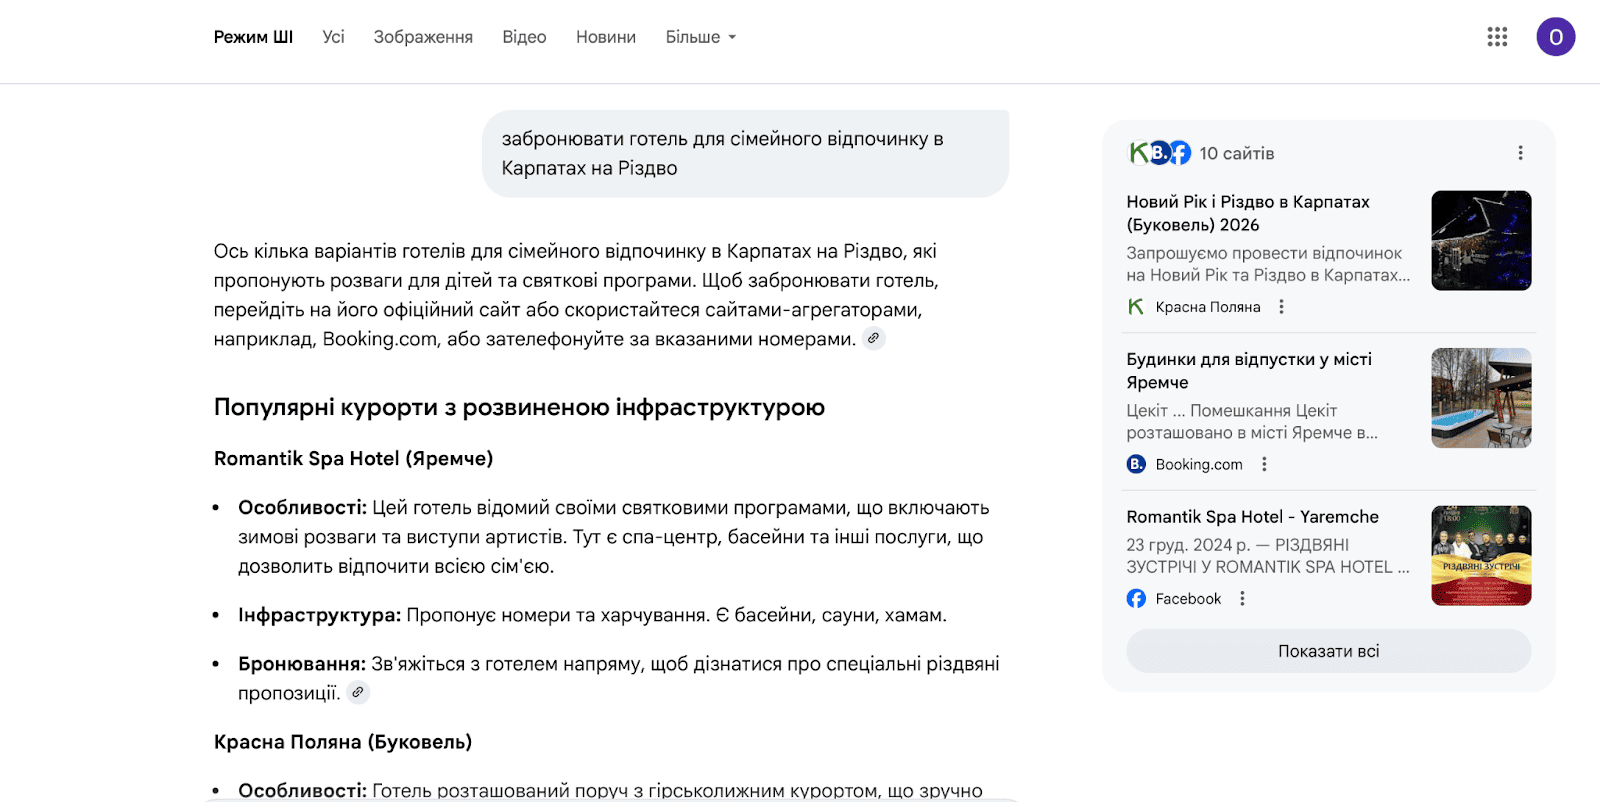Expand the Більше dropdown

[700, 37]
